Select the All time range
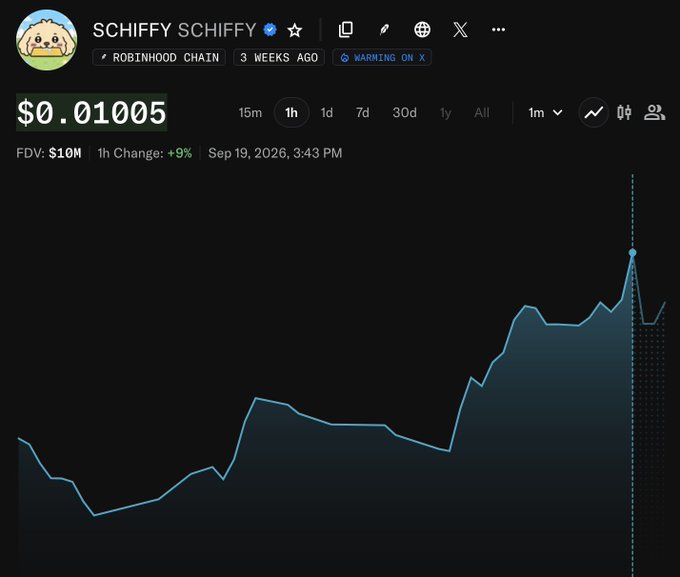The width and height of the screenshot is (680, 577). point(482,113)
